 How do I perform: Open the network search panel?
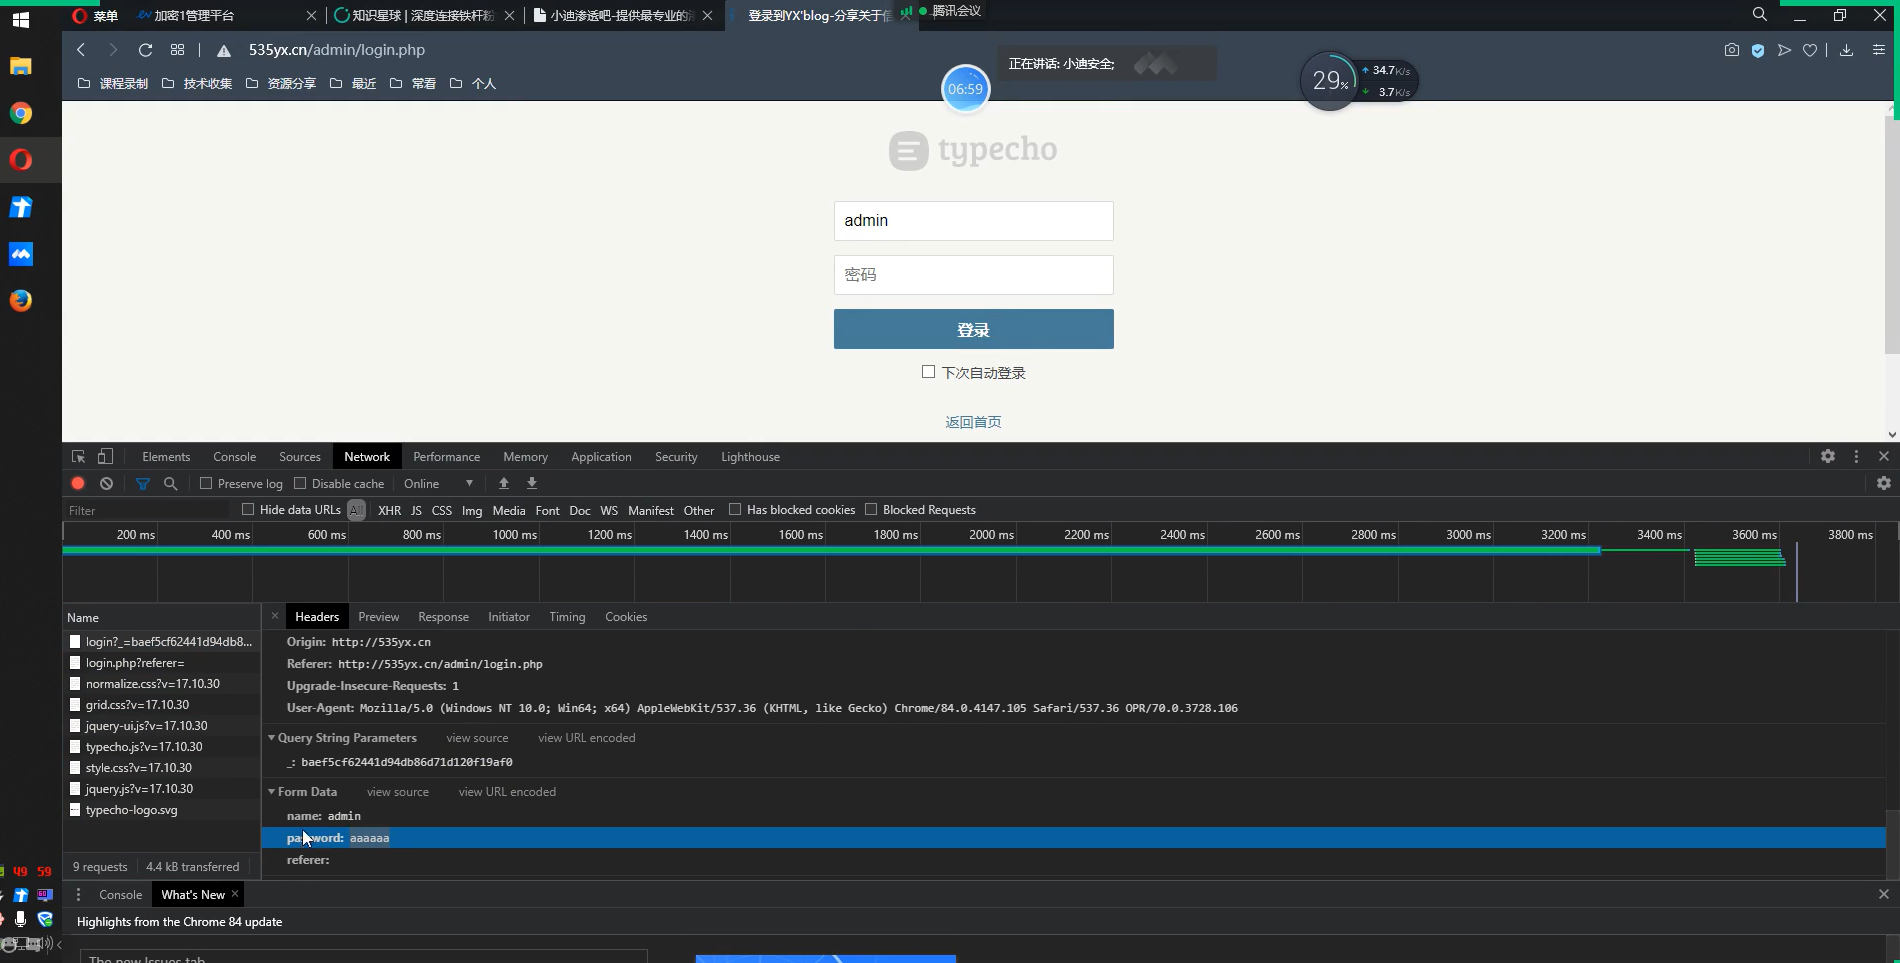(x=171, y=483)
